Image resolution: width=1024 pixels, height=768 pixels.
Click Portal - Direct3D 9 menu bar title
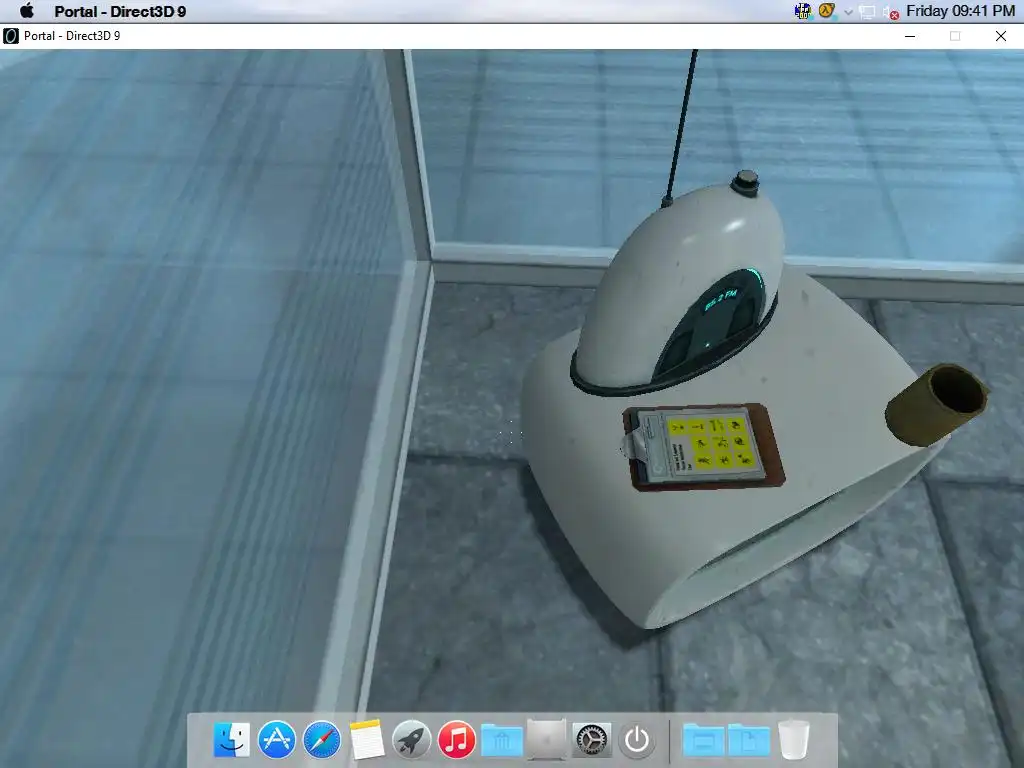coord(120,11)
